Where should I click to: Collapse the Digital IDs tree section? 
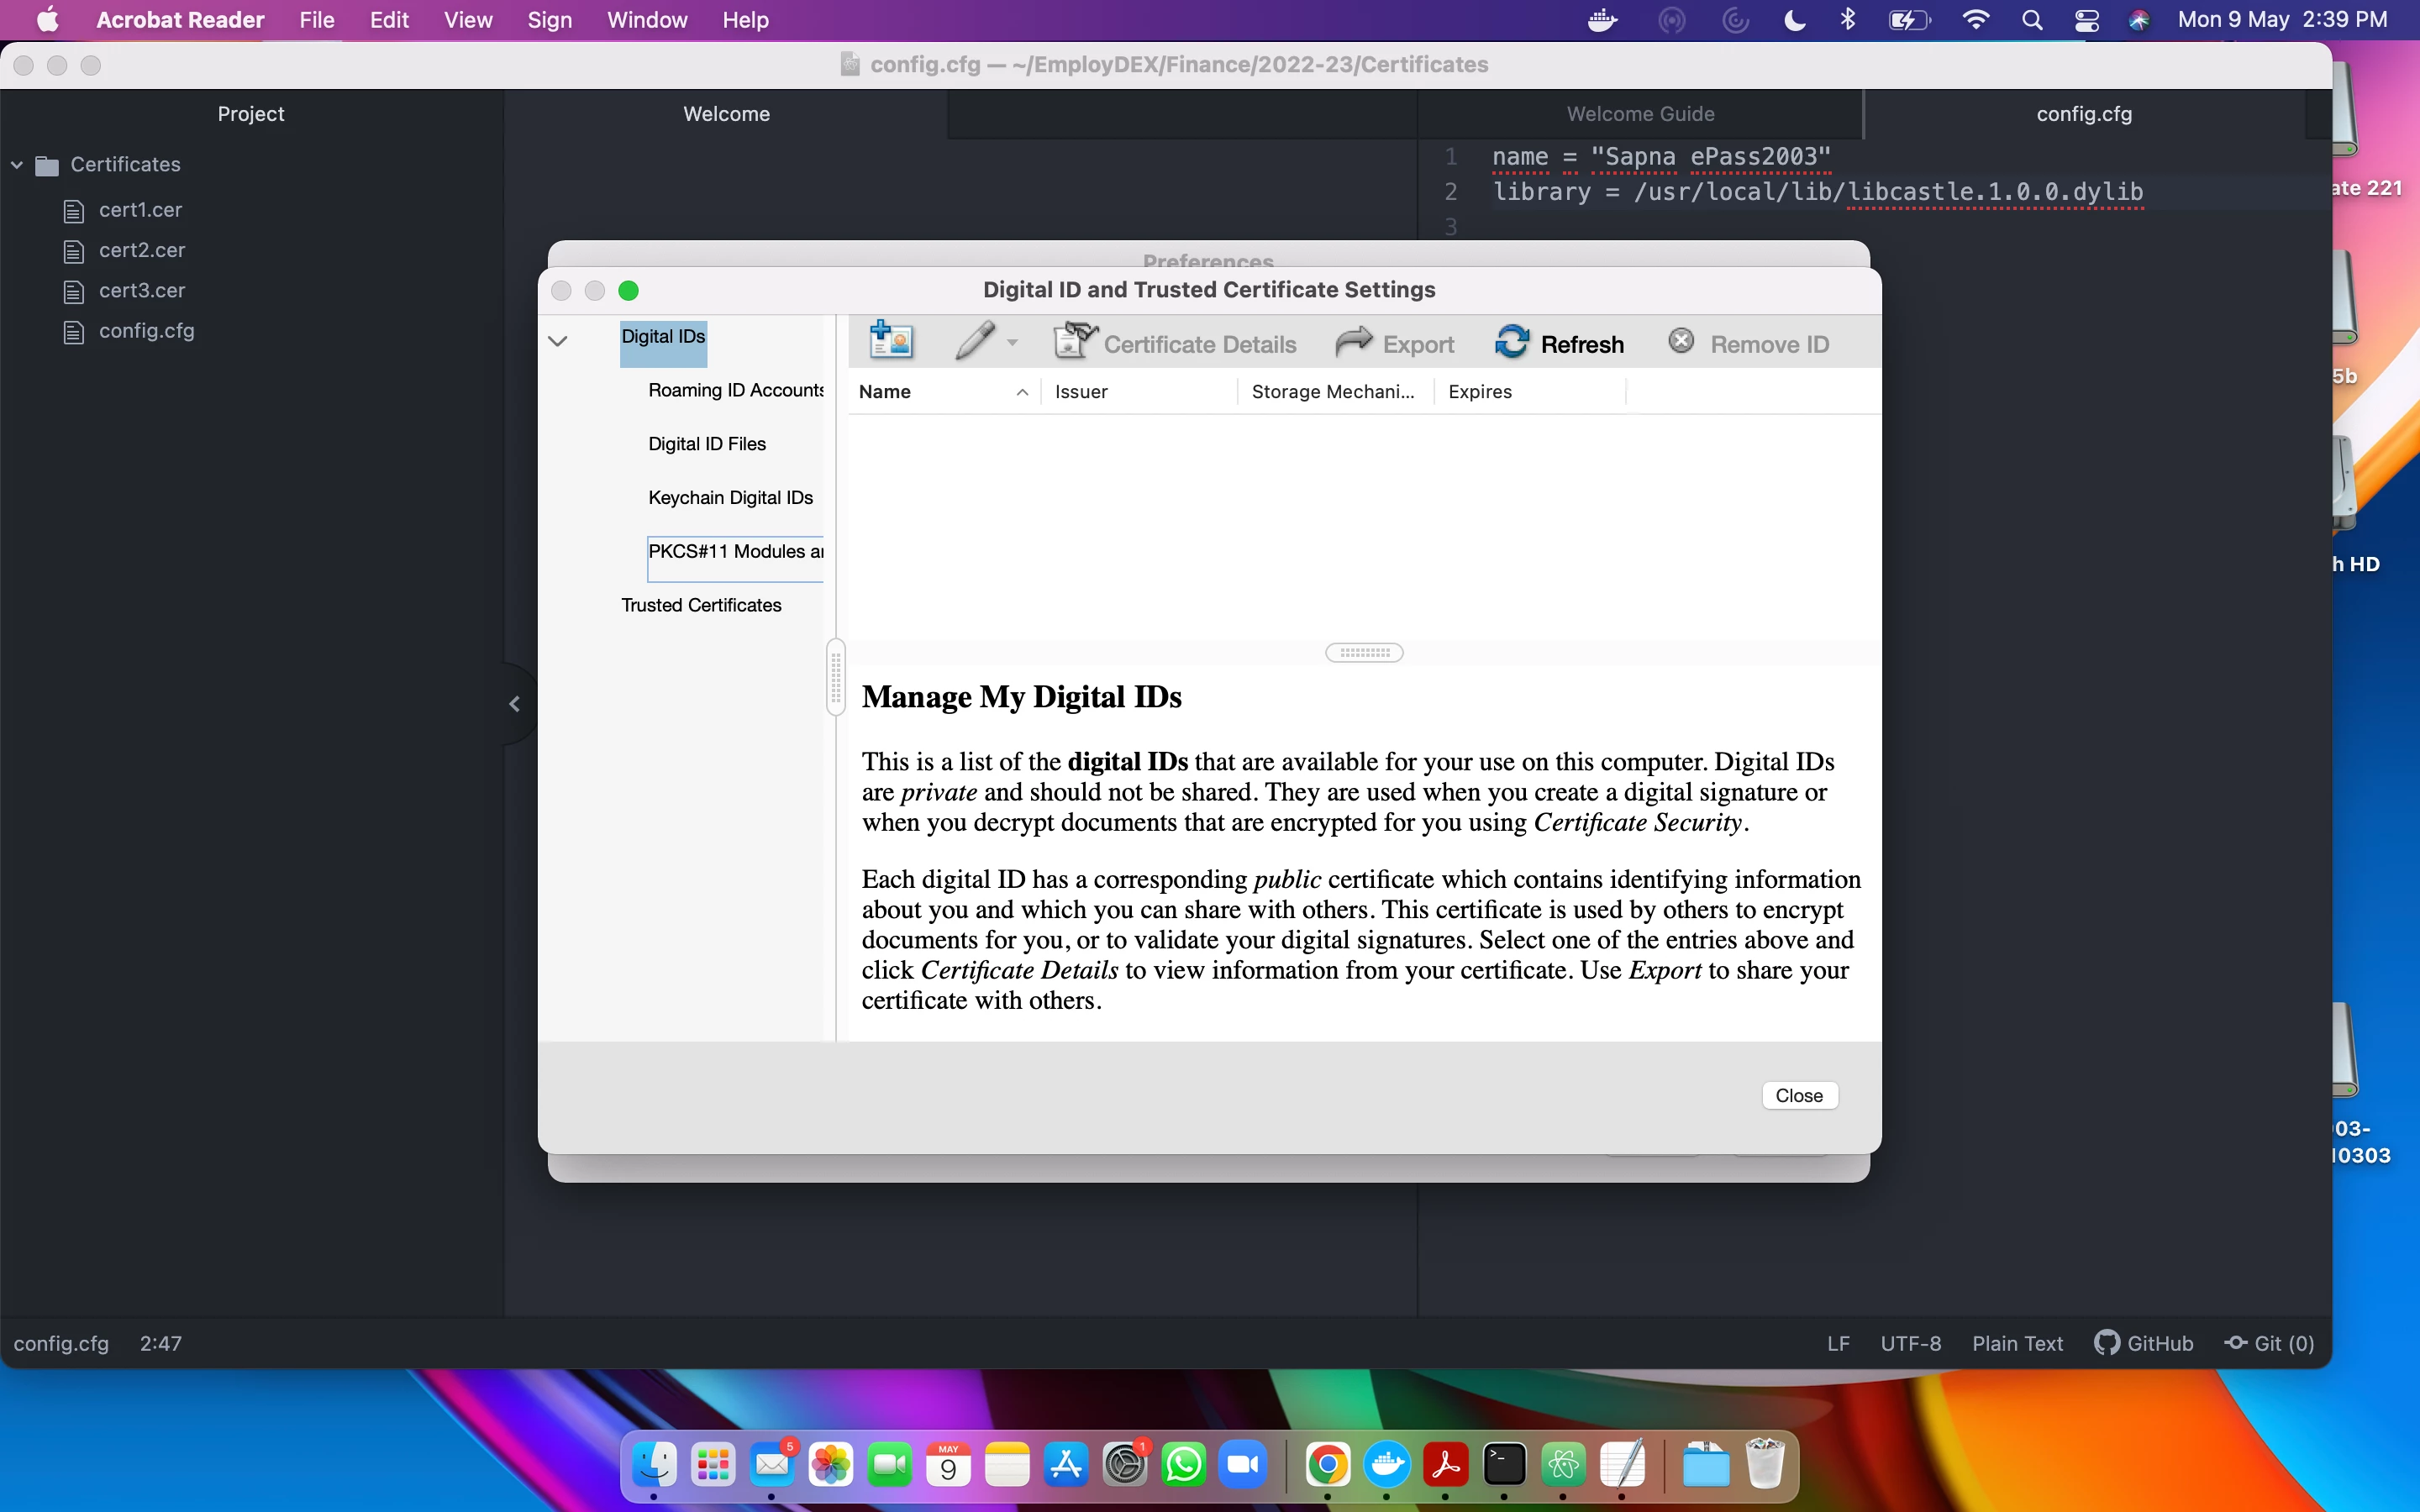[x=558, y=341]
